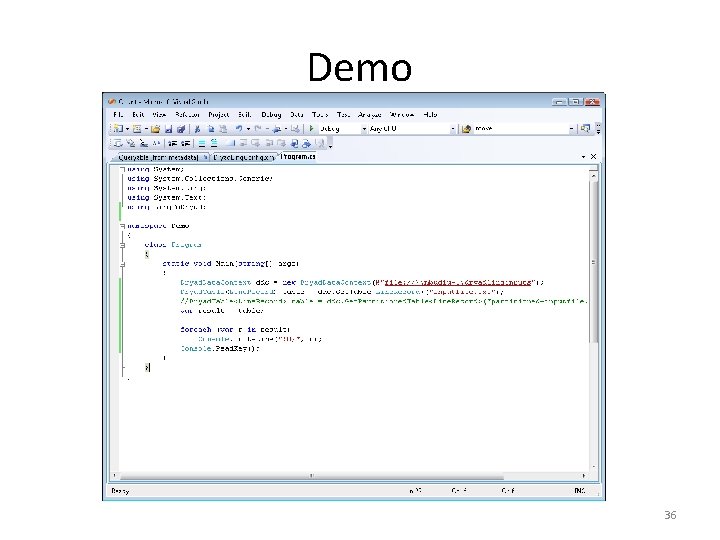This screenshot has width=720, height=540.
Task: Open the Refactor menu
Action: pyautogui.click(x=187, y=115)
